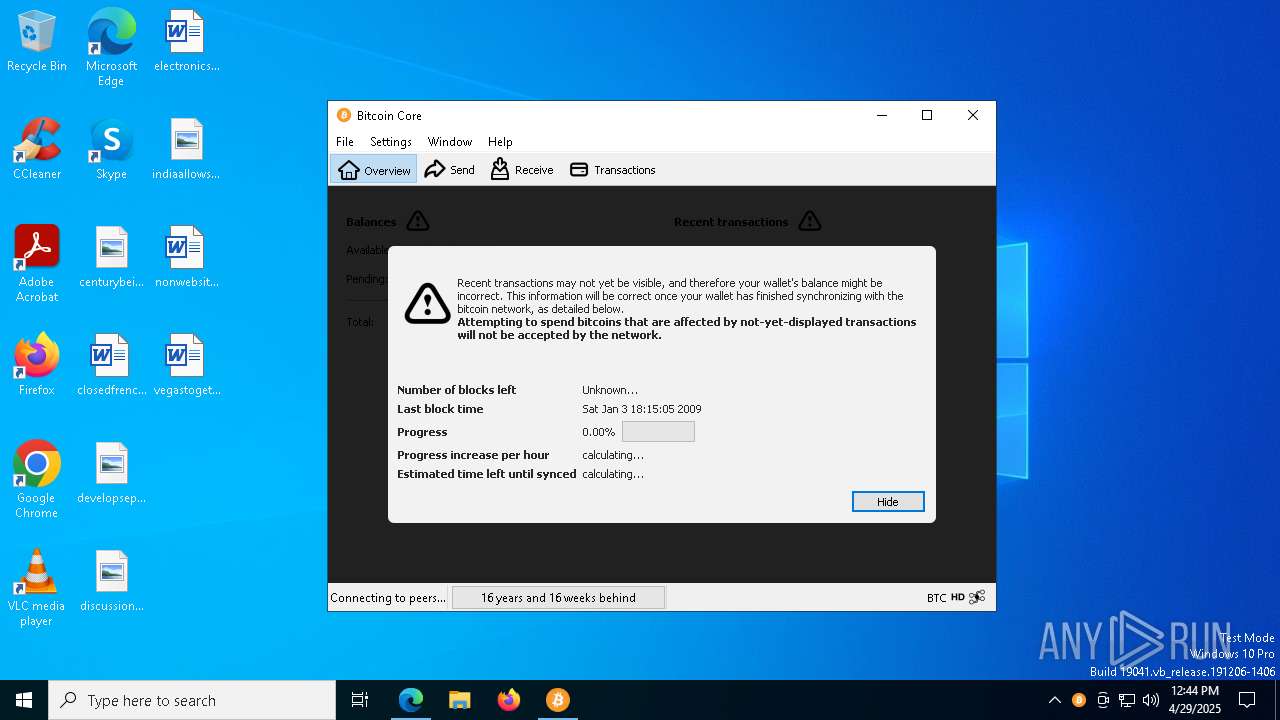The image size is (1280, 720).
Task: Close the Bitcoin Core window
Action: pyautogui.click(x=973, y=115)
